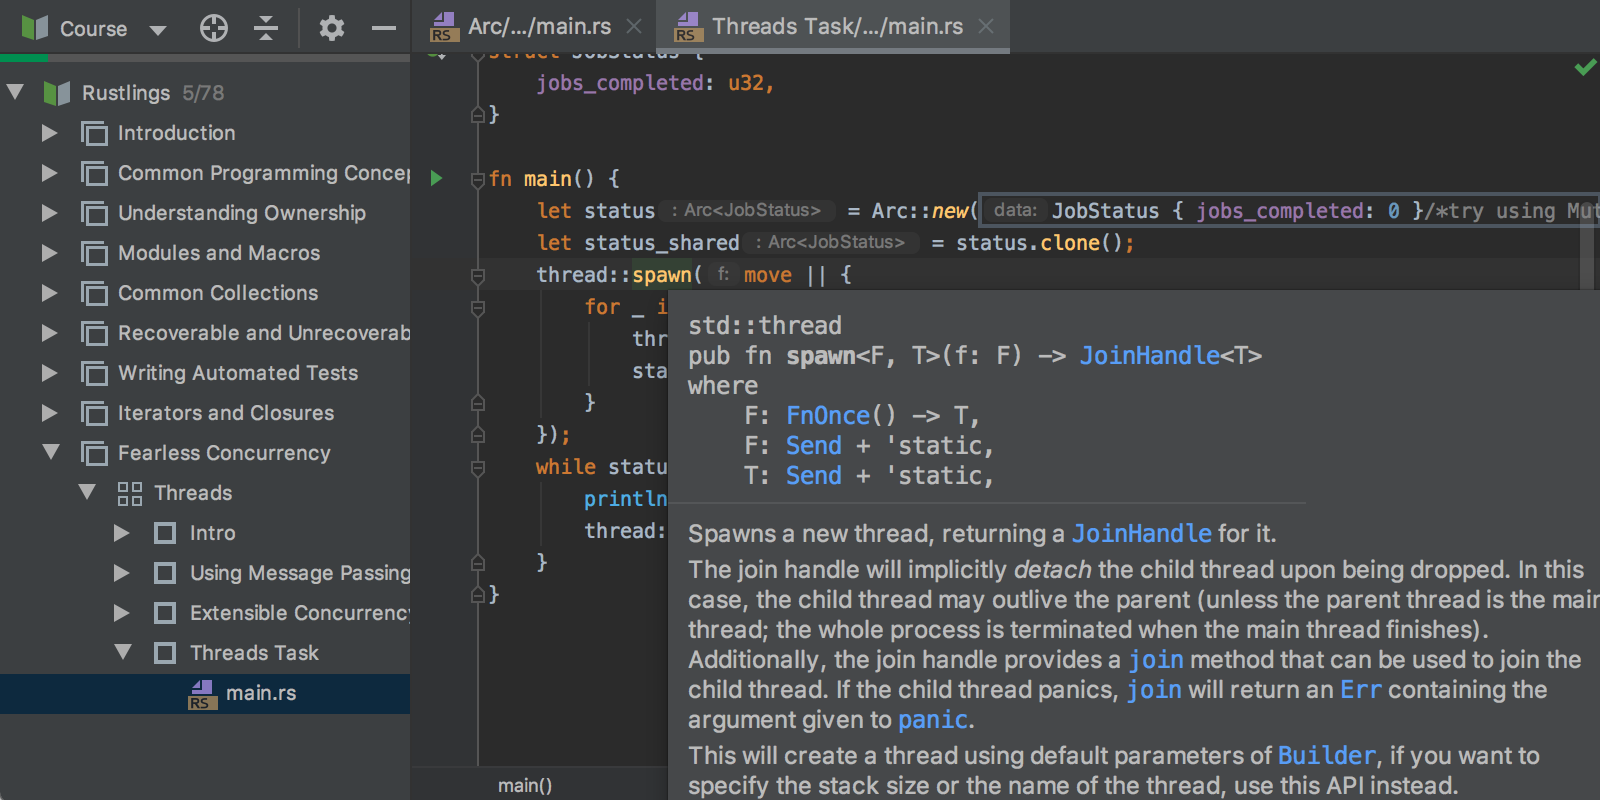1600x800 pixels.
Task: Click the locate/scroll-from-source target icon
Action: [x=213, y=28]
